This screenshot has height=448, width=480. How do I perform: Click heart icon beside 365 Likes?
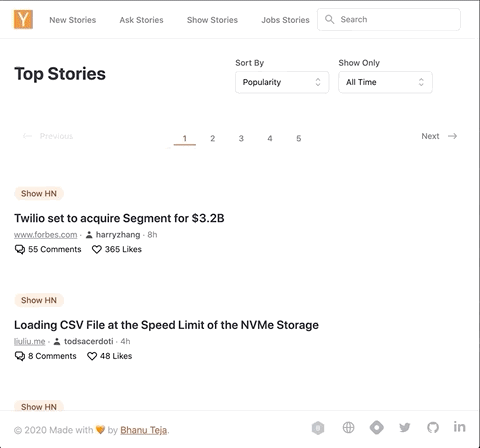coord(97,249)
